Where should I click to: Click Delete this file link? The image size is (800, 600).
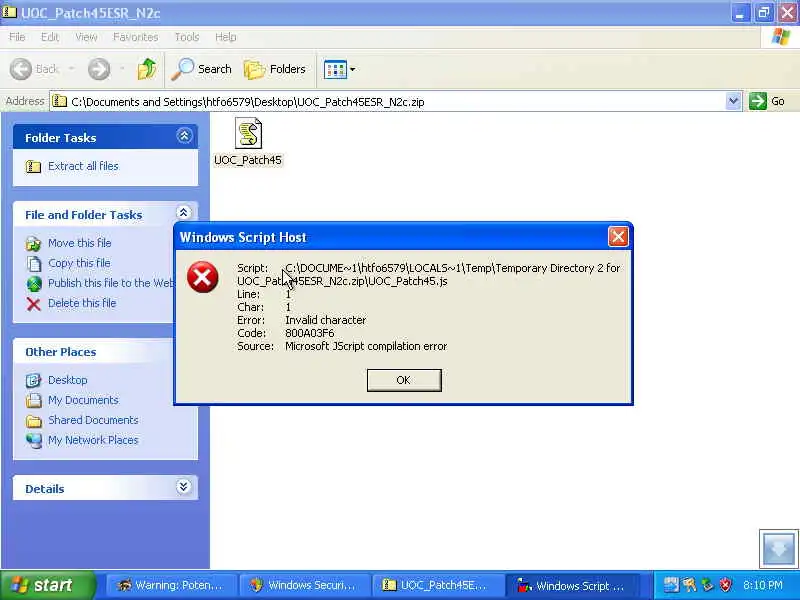[82, 303]
